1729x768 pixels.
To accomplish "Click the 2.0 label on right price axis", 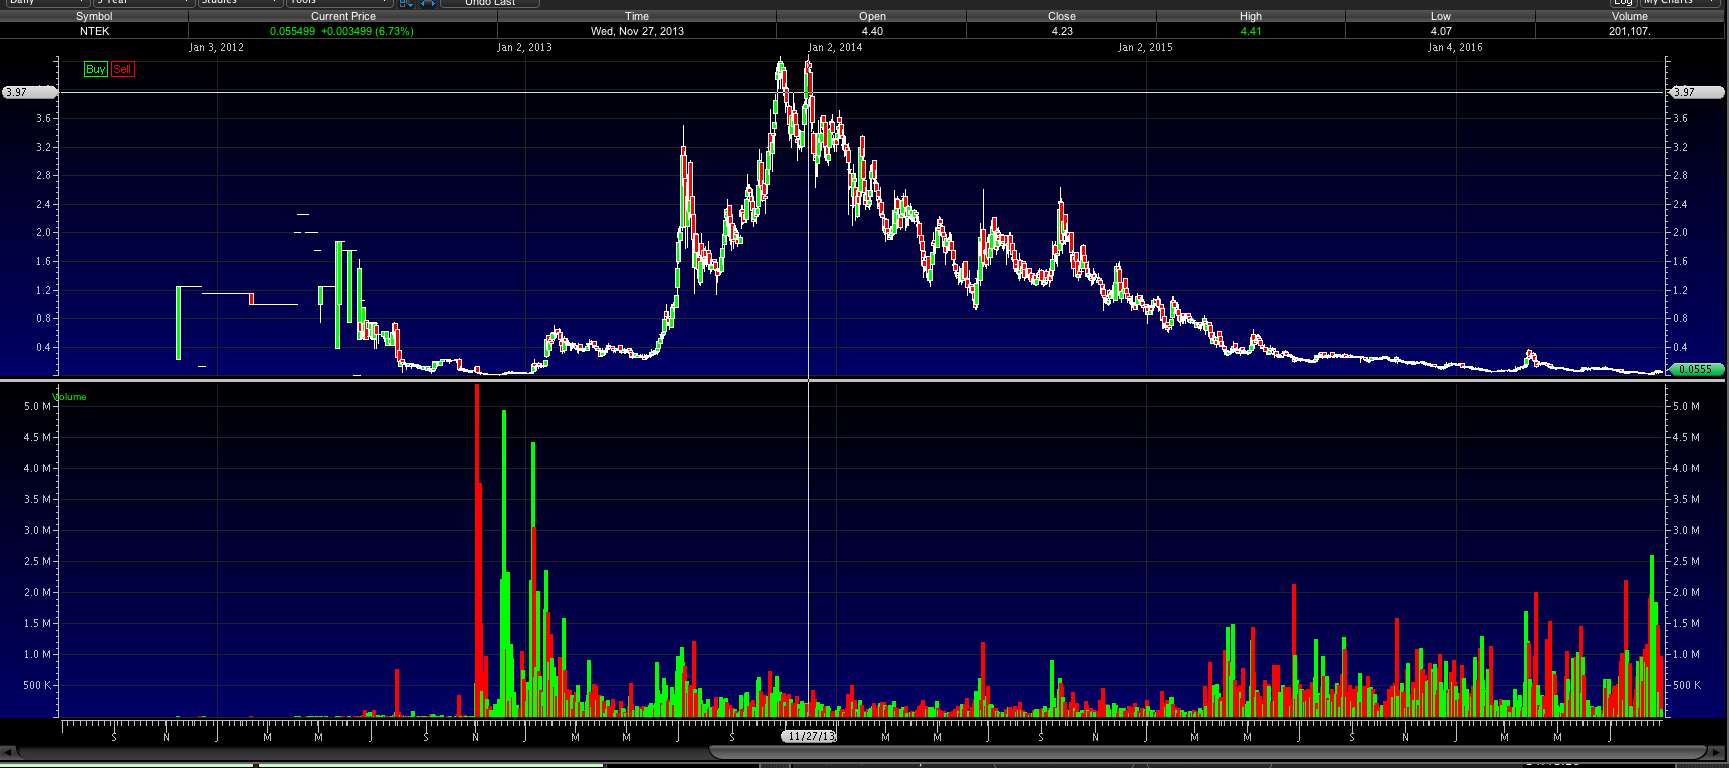I will [1680, 232].
